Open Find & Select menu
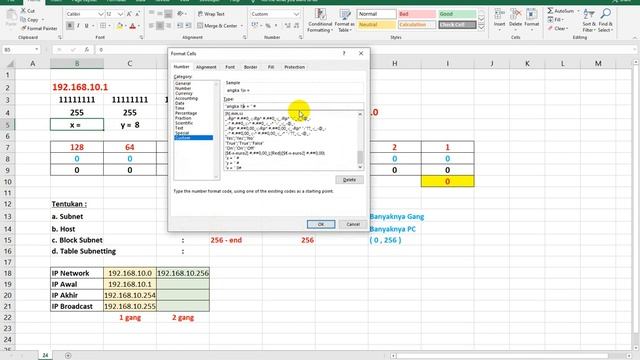640x360 pixels. [x=606, y=20]
